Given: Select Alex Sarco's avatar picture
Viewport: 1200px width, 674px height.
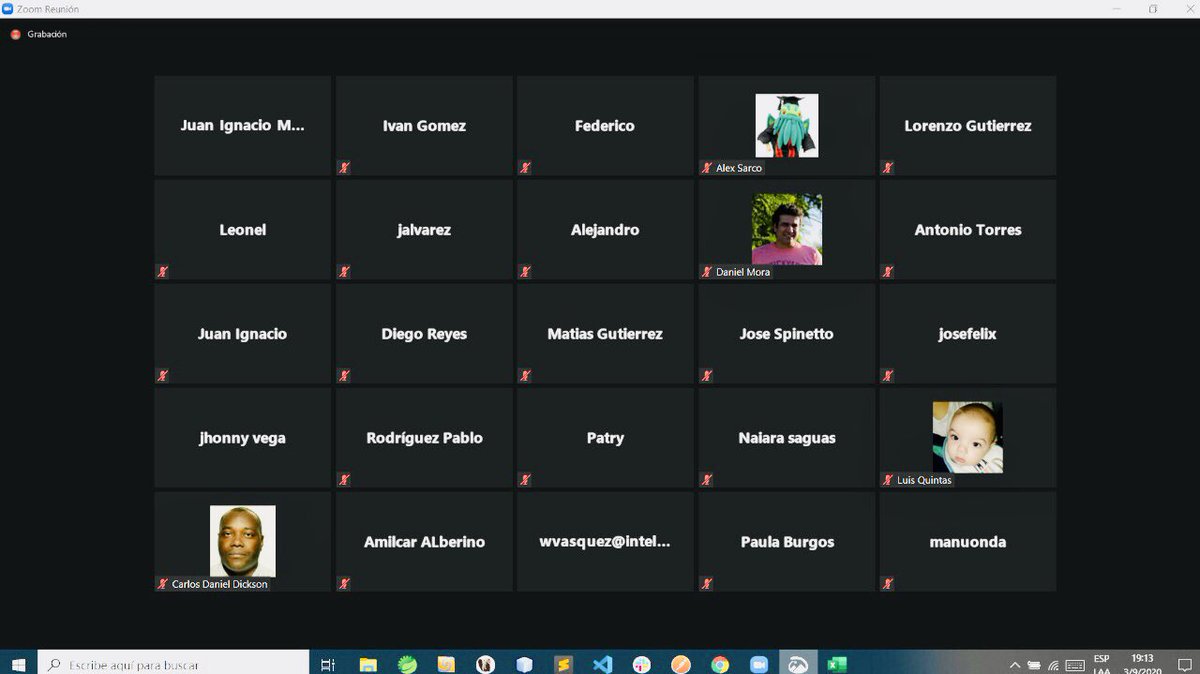Looking at the screenshot, I should (786, 125).
